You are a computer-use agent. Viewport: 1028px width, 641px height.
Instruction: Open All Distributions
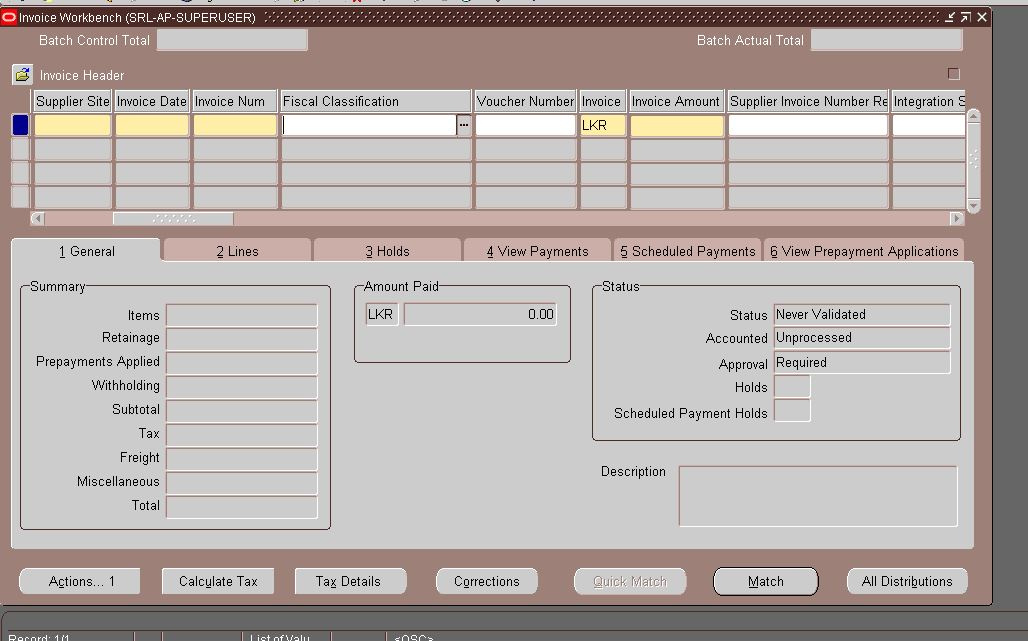click(x=907, y=581)
